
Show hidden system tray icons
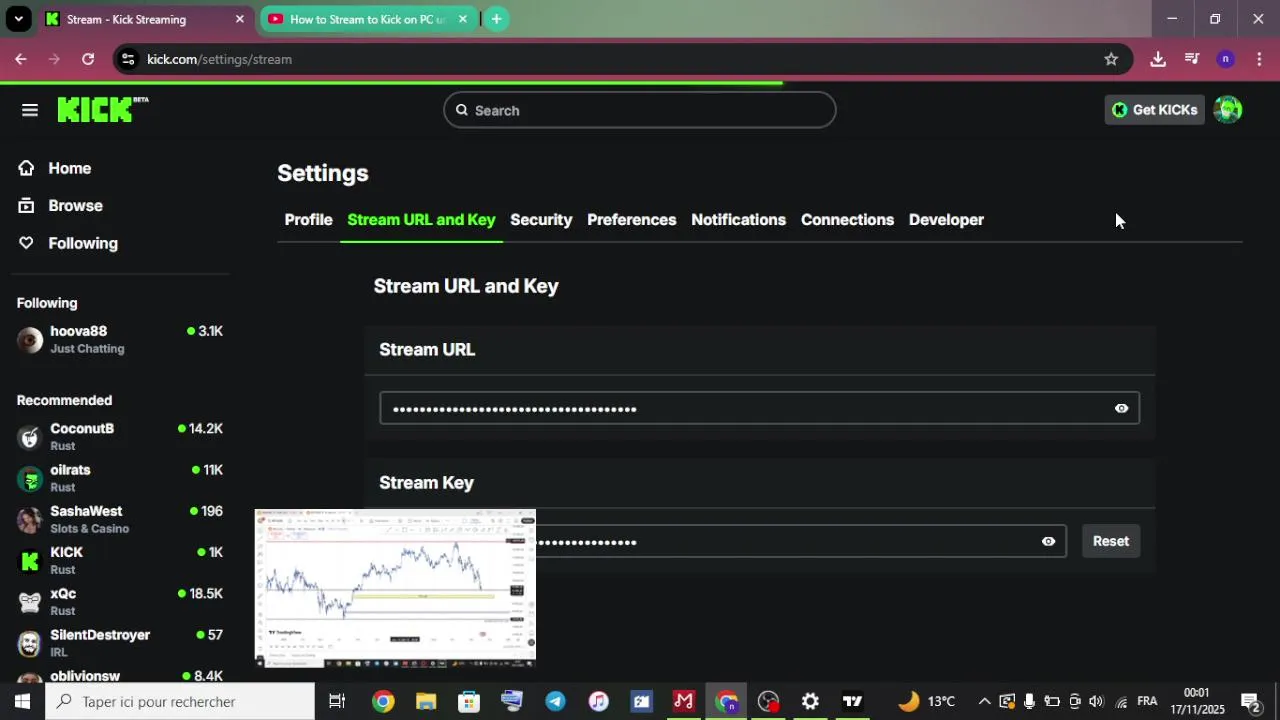[x=984, y=701]
